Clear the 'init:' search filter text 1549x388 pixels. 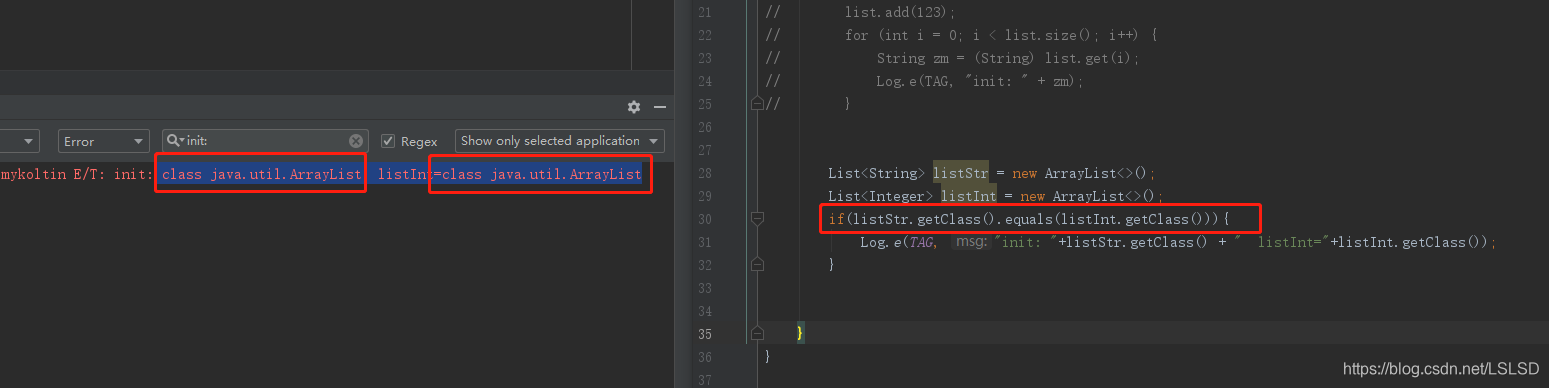(x=356, y=141)
